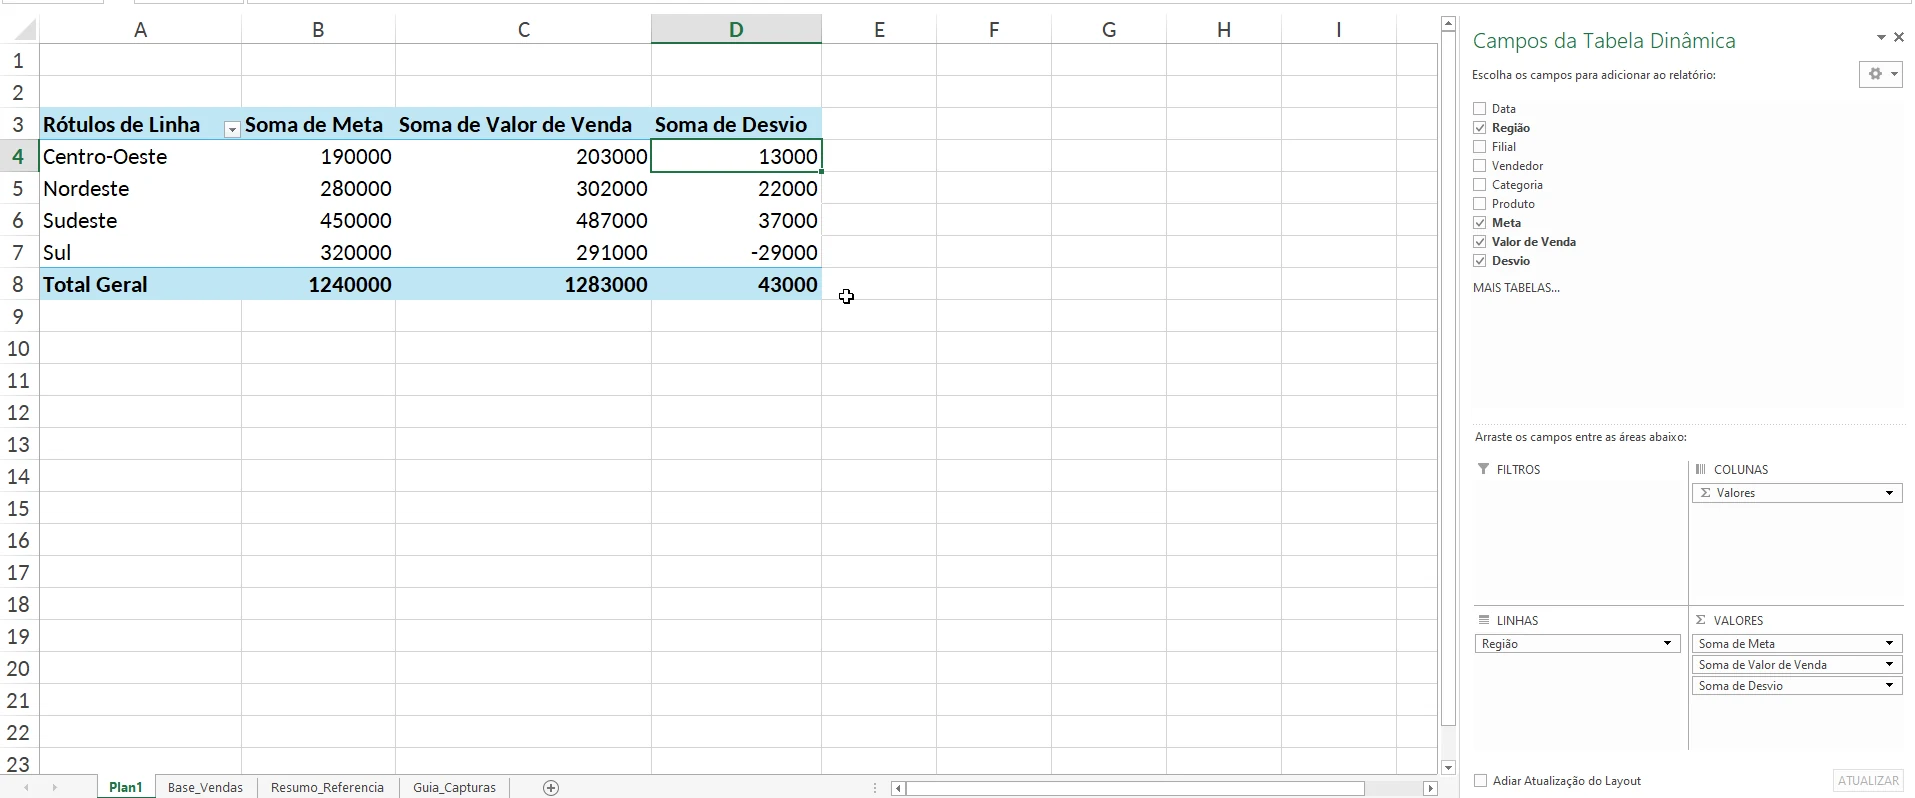Enable the Vendedor field checkbox

point(1480,166)
